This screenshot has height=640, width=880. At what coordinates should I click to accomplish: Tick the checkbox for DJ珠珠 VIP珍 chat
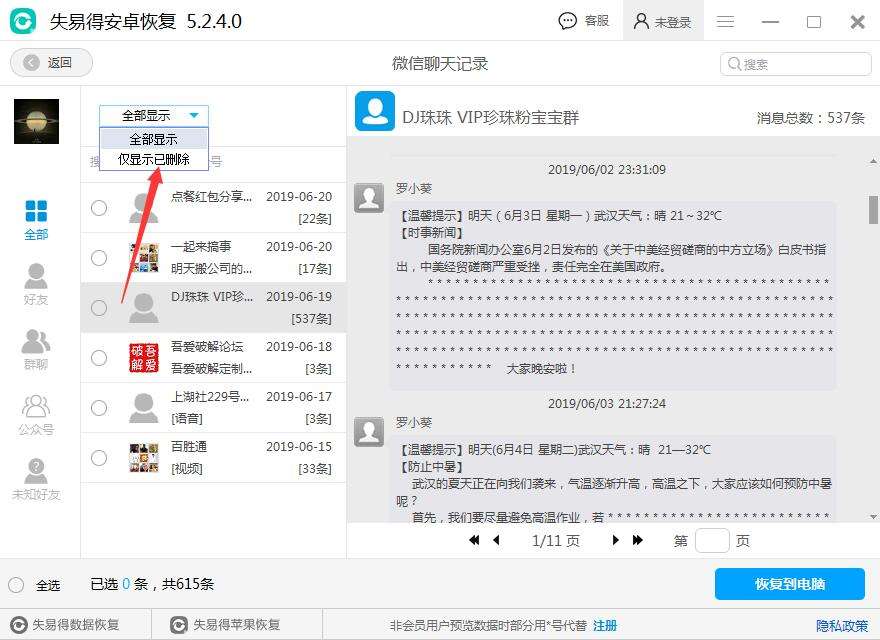(x=99, y=308)
